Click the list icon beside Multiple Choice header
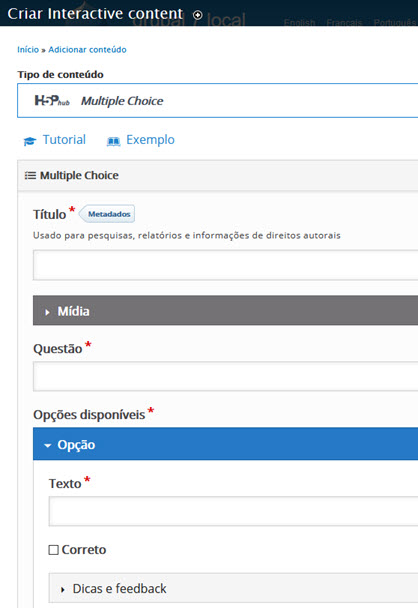The width and height of the screenshot is (418, 608). (30, 176)
